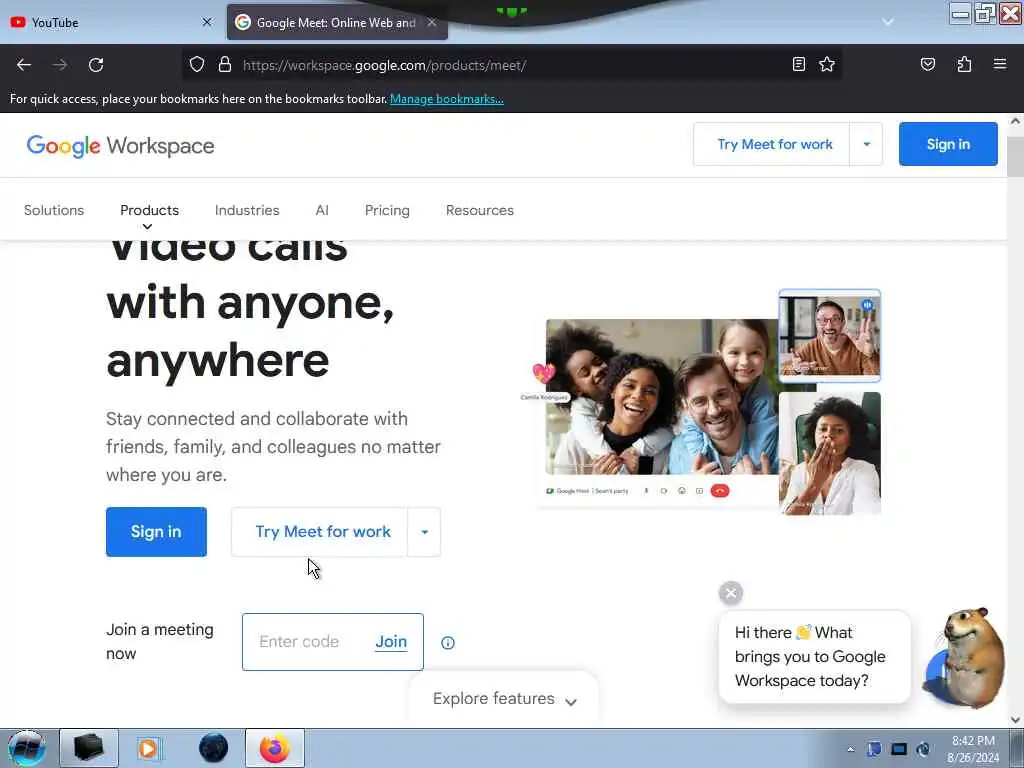Open the Pocket save icon
The width and height of the screenshot is (1024, 768).
[927, 64]
